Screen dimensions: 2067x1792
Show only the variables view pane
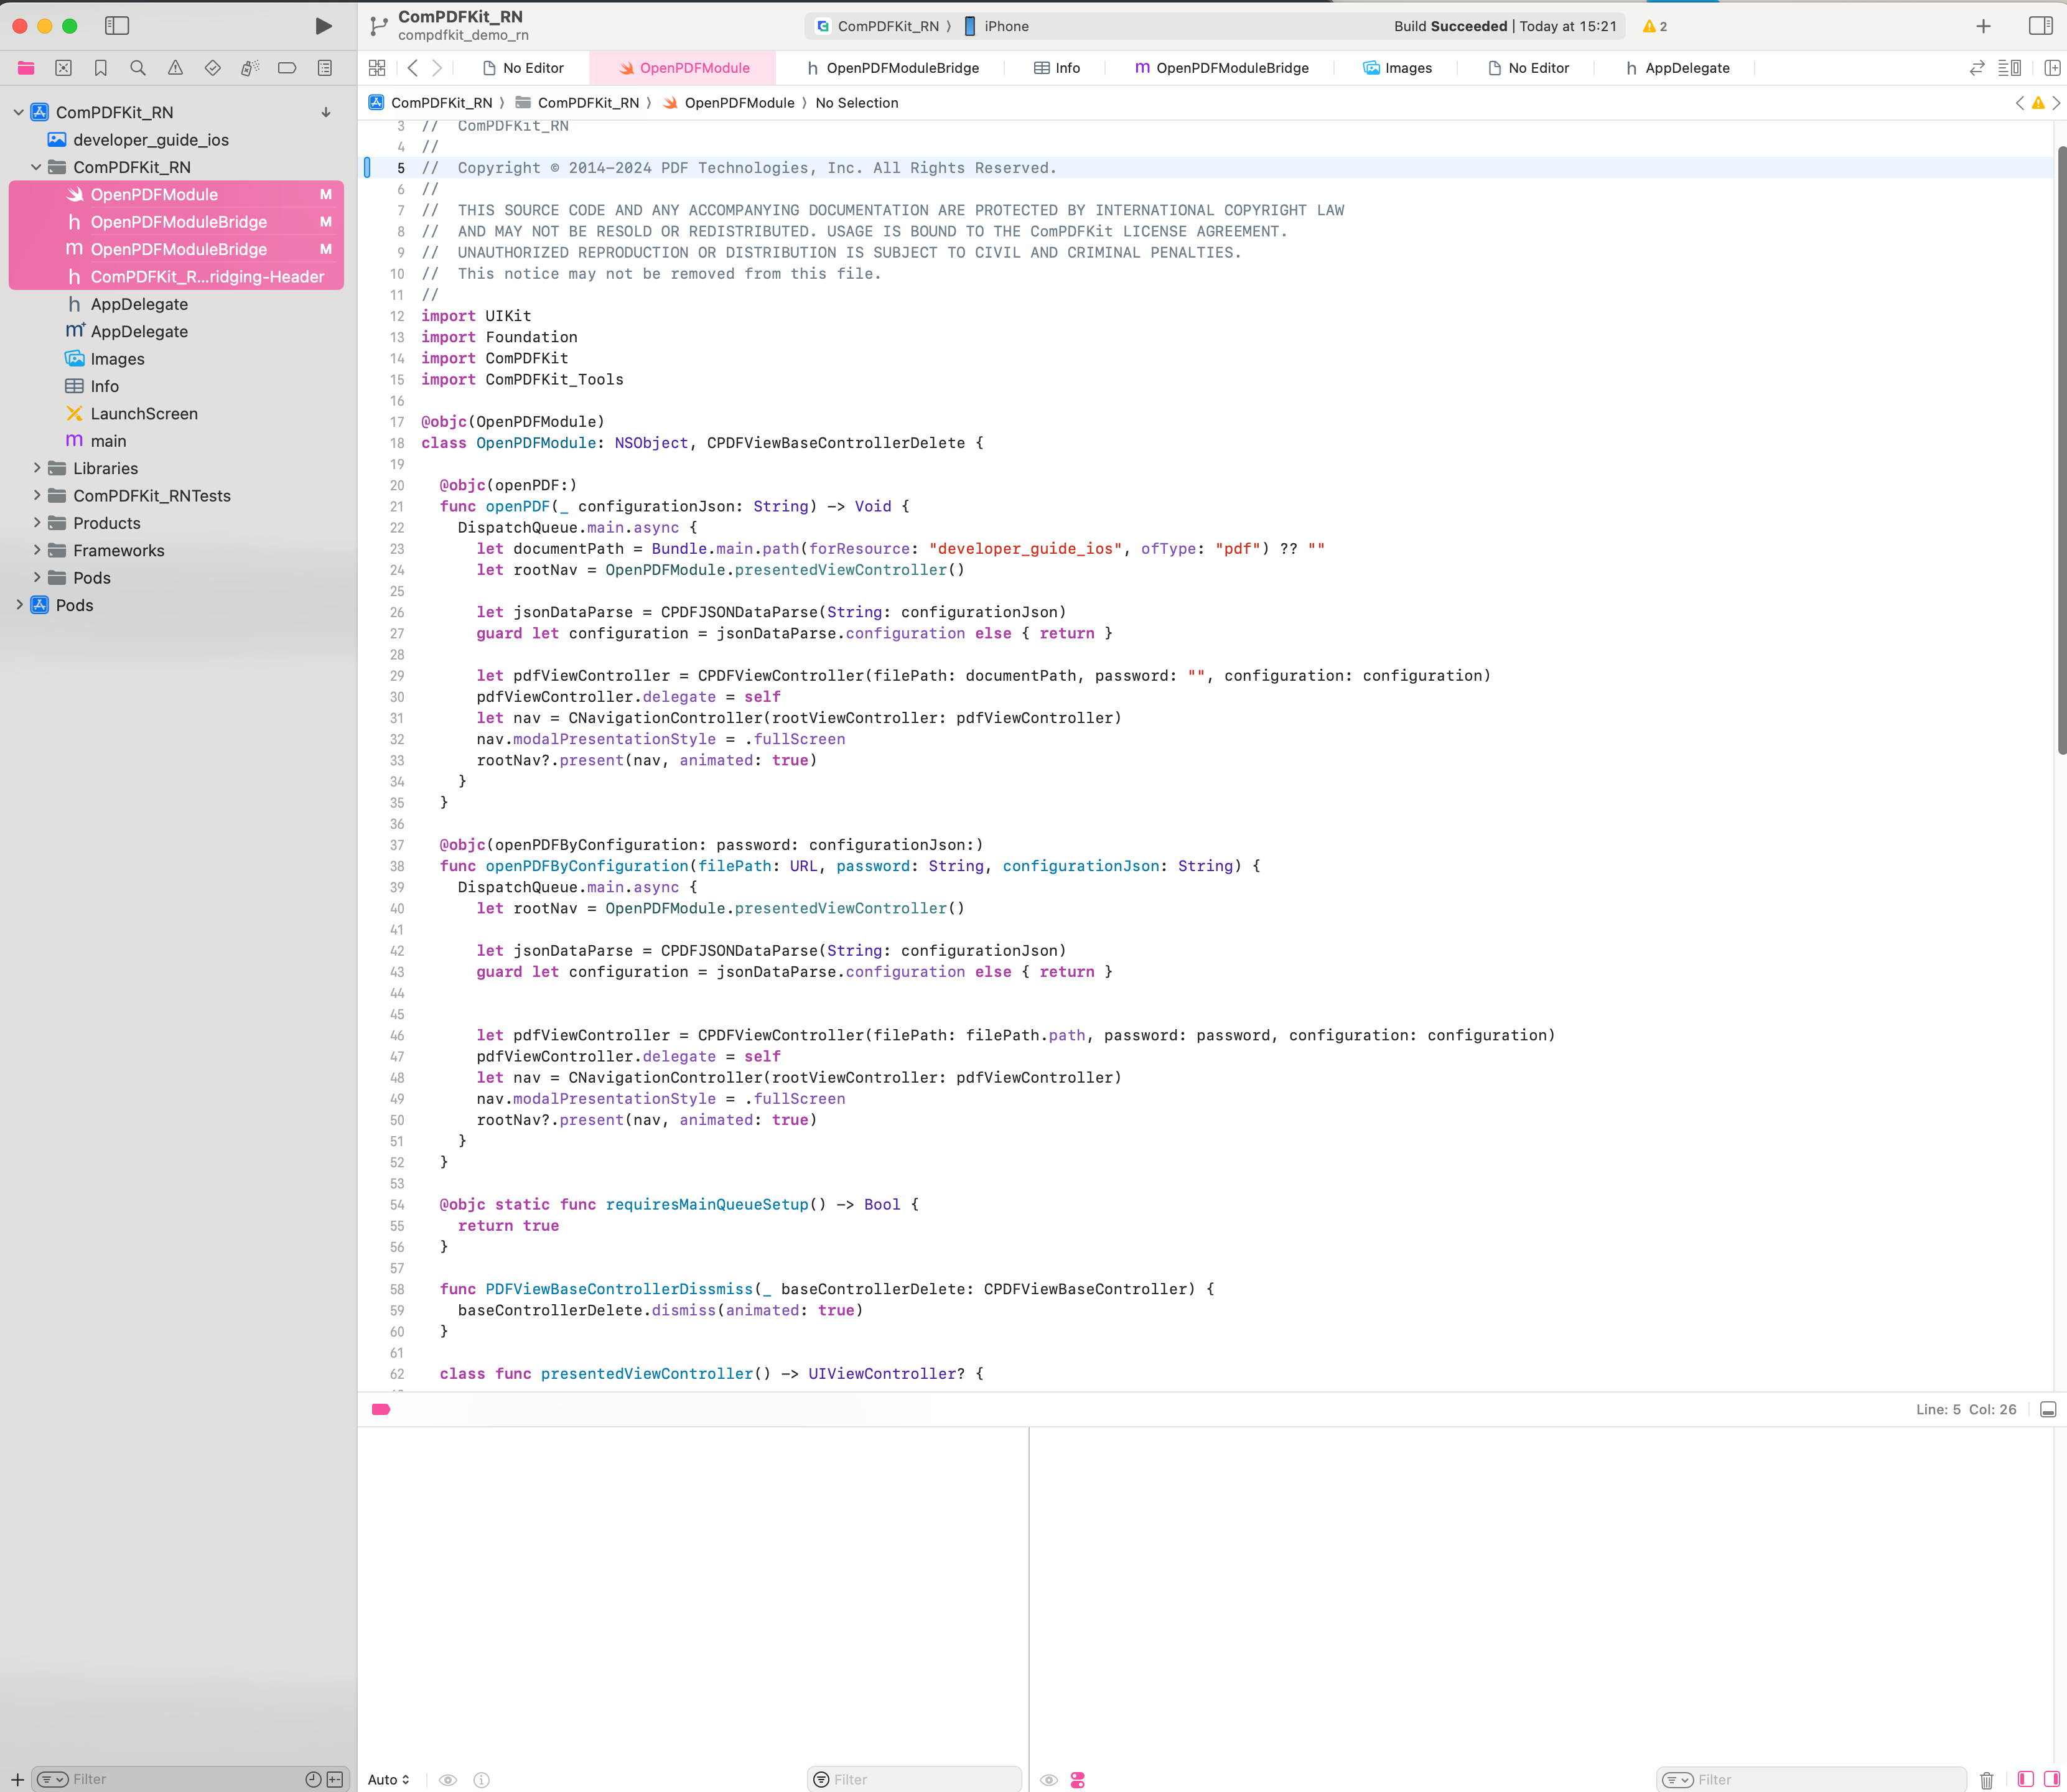coord(2025,1780)
